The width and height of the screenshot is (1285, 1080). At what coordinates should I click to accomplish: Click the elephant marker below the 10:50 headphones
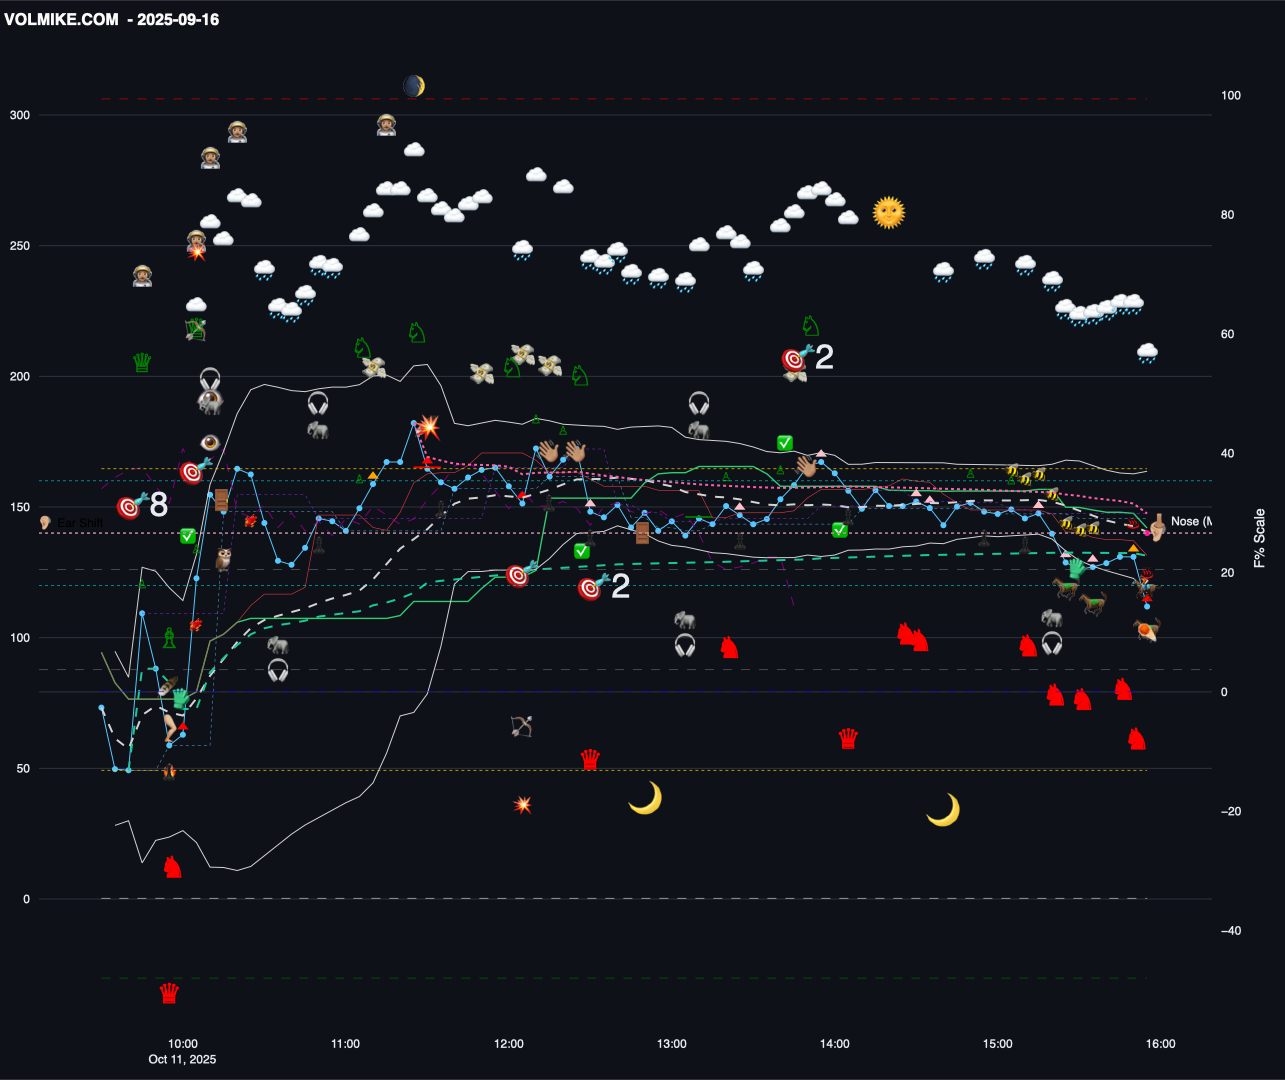318,430
